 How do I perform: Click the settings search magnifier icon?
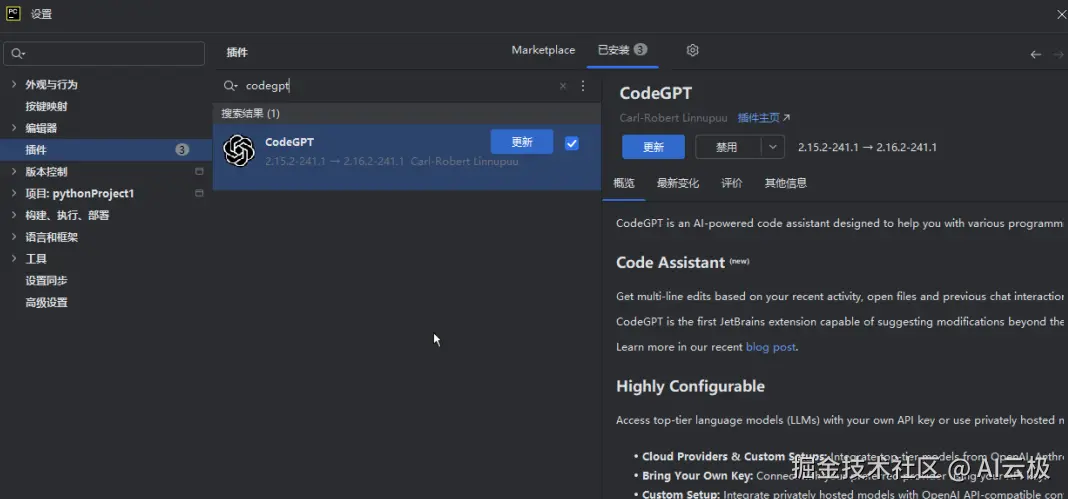[18, 54]
